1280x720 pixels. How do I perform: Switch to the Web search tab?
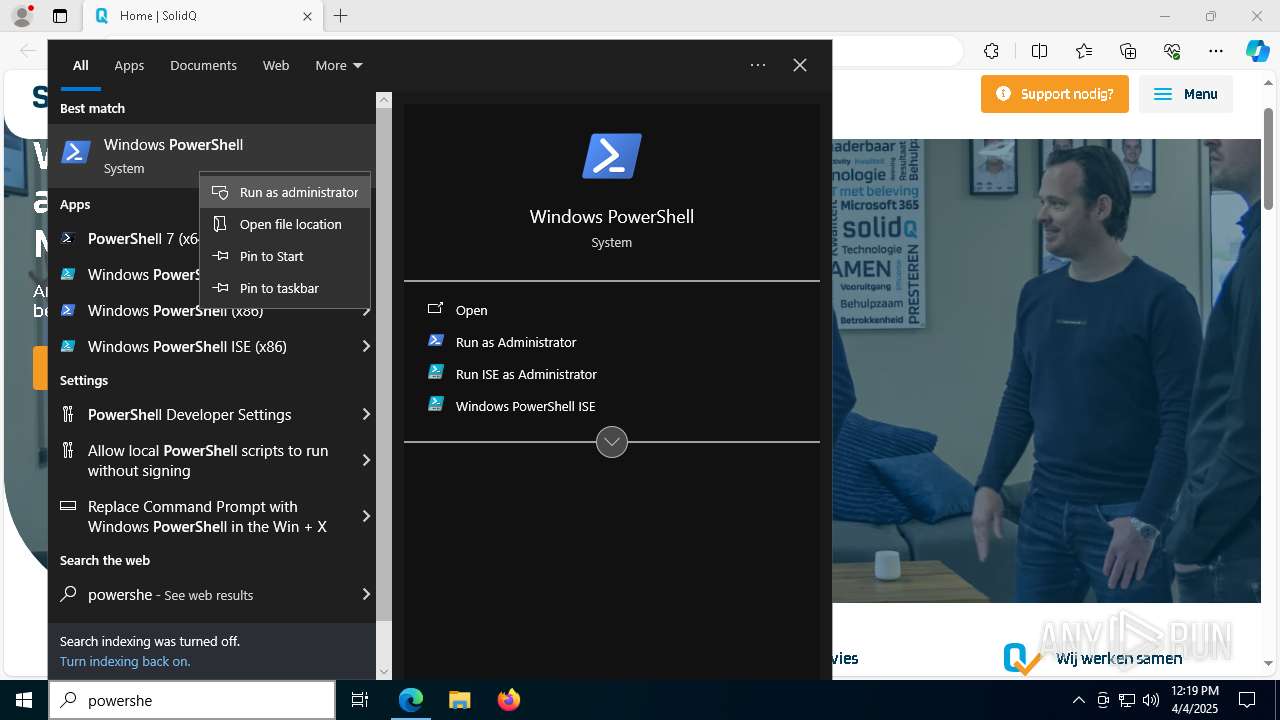[x=276, y=65]
